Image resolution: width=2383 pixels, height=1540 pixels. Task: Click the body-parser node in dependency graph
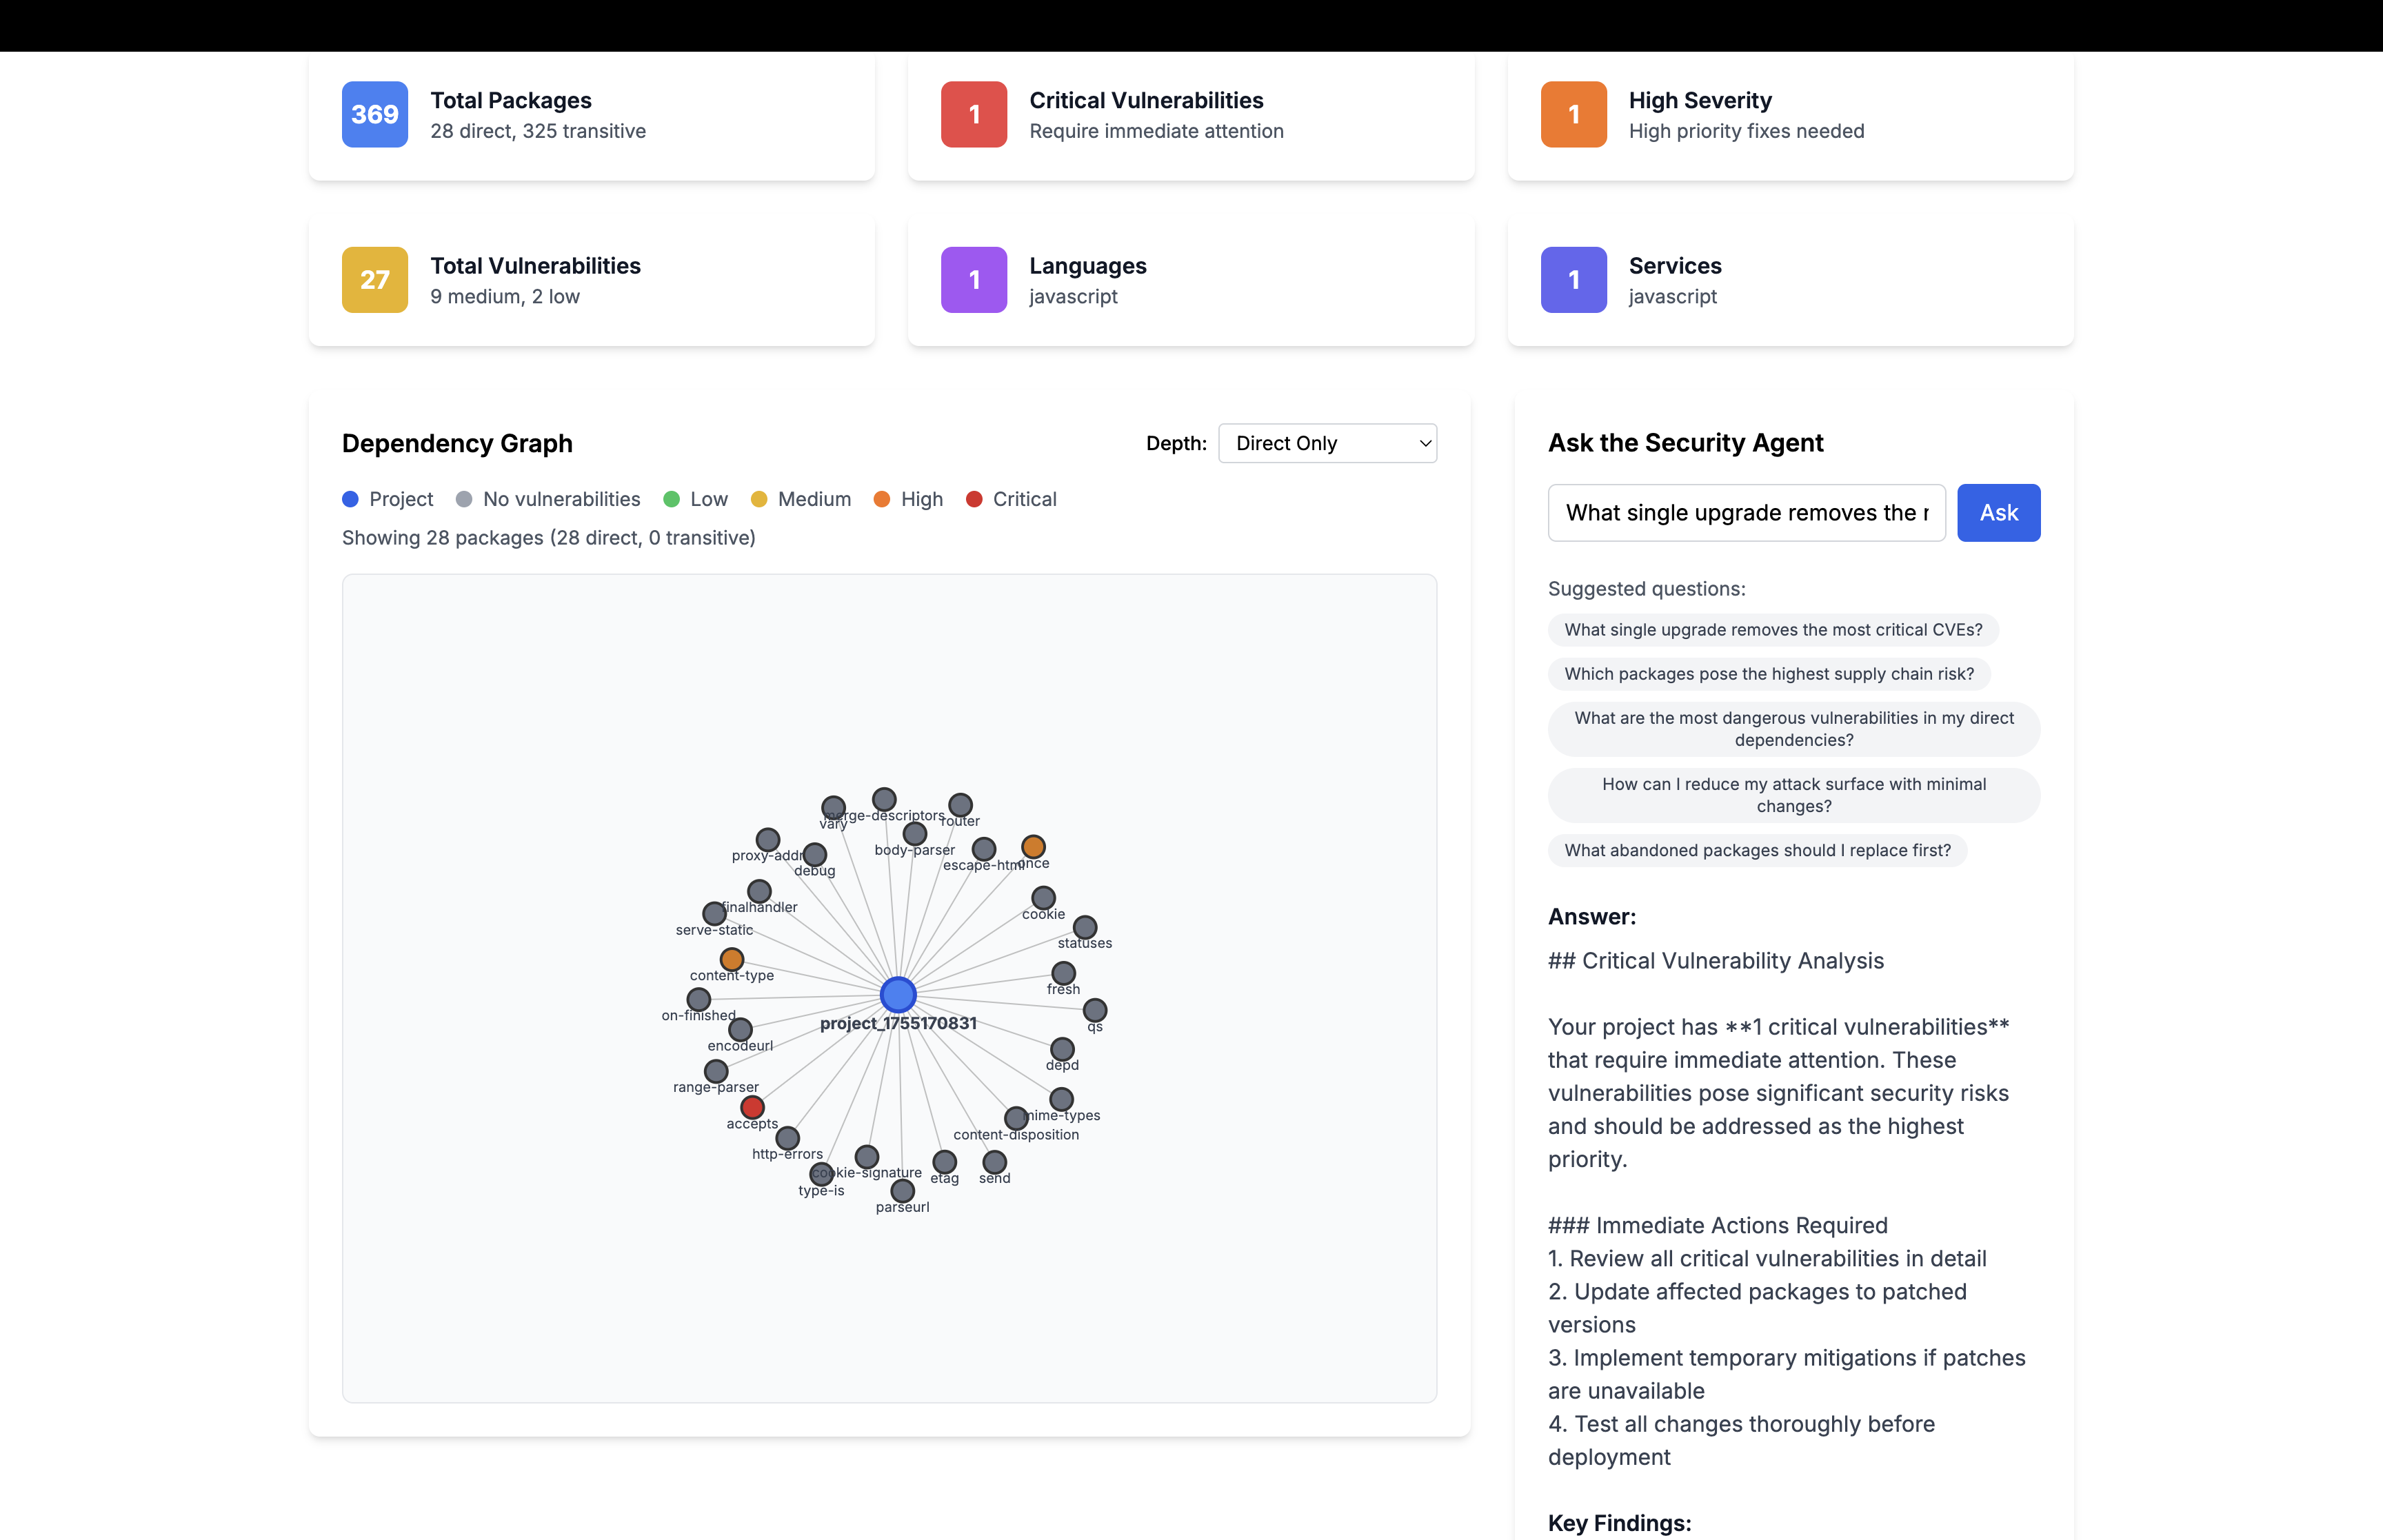914,834
